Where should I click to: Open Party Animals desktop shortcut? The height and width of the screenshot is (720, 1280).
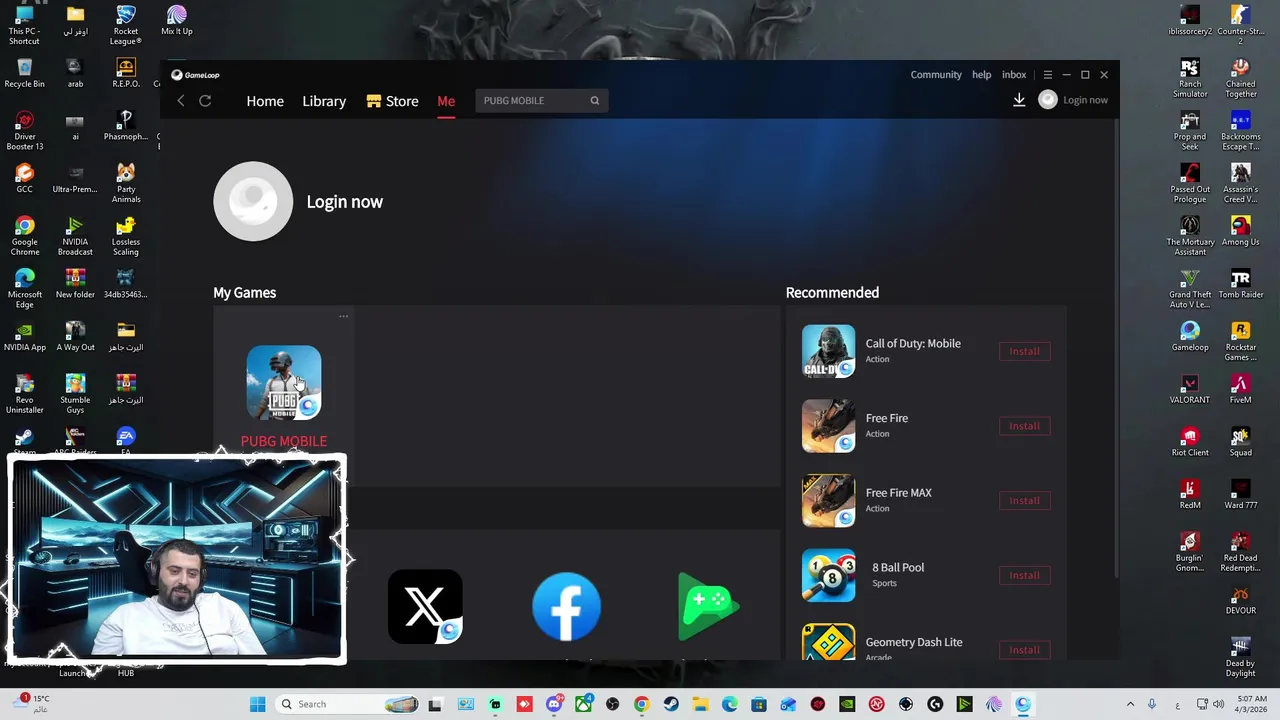[x=126, y=183]
